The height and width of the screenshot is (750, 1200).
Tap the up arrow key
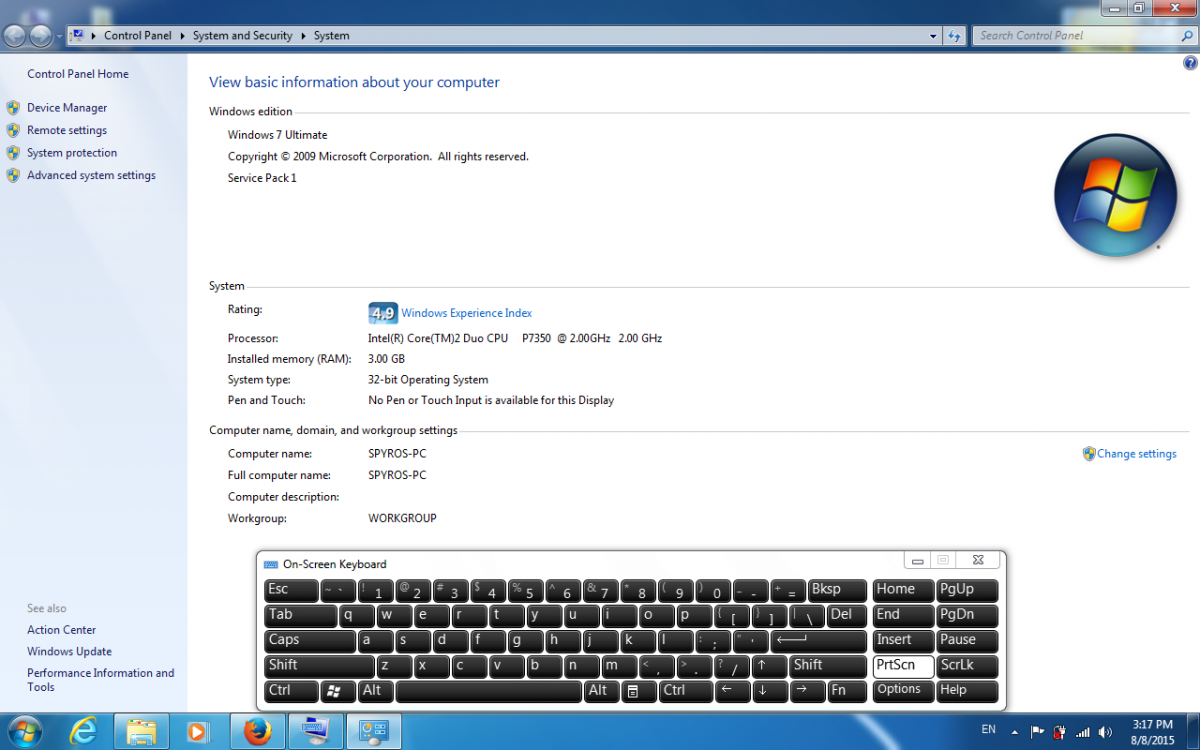769,665
